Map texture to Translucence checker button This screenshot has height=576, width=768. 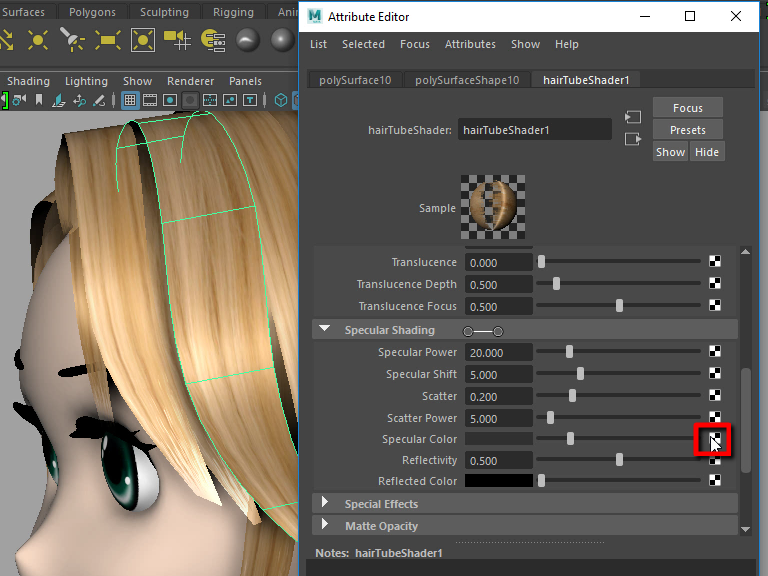point(715,262)
